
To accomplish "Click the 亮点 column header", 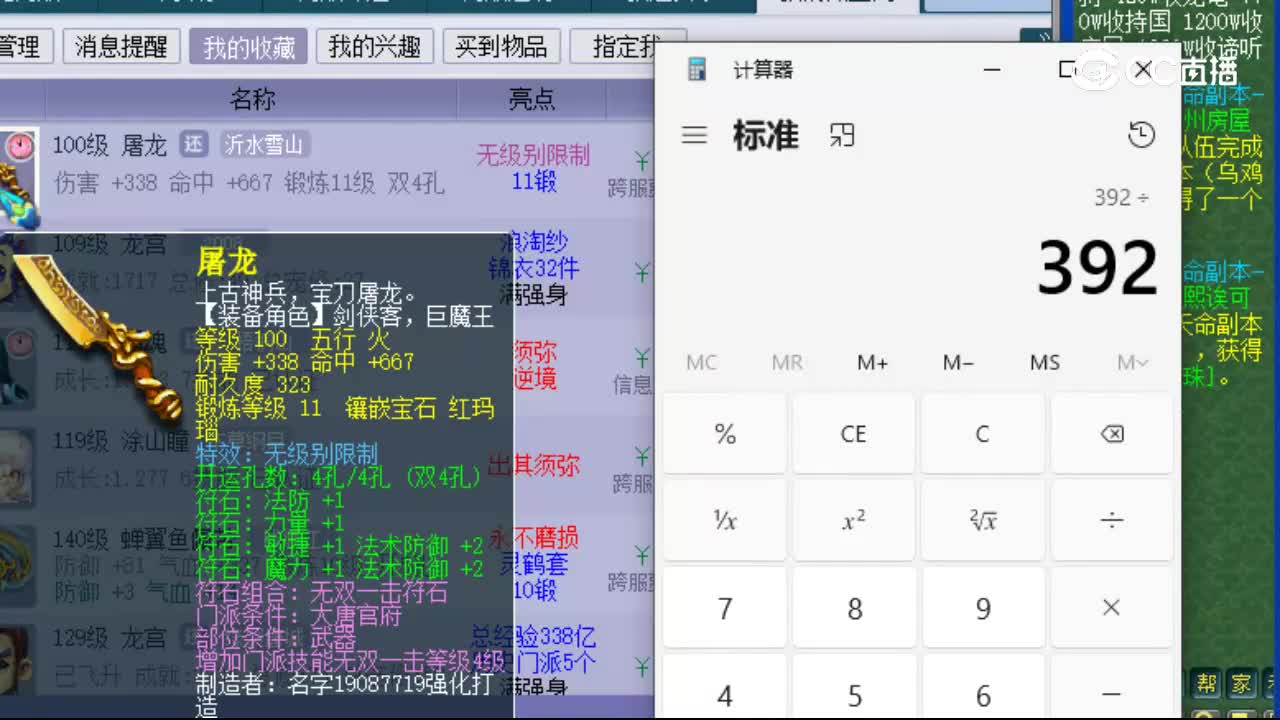I will coord(531,99).
